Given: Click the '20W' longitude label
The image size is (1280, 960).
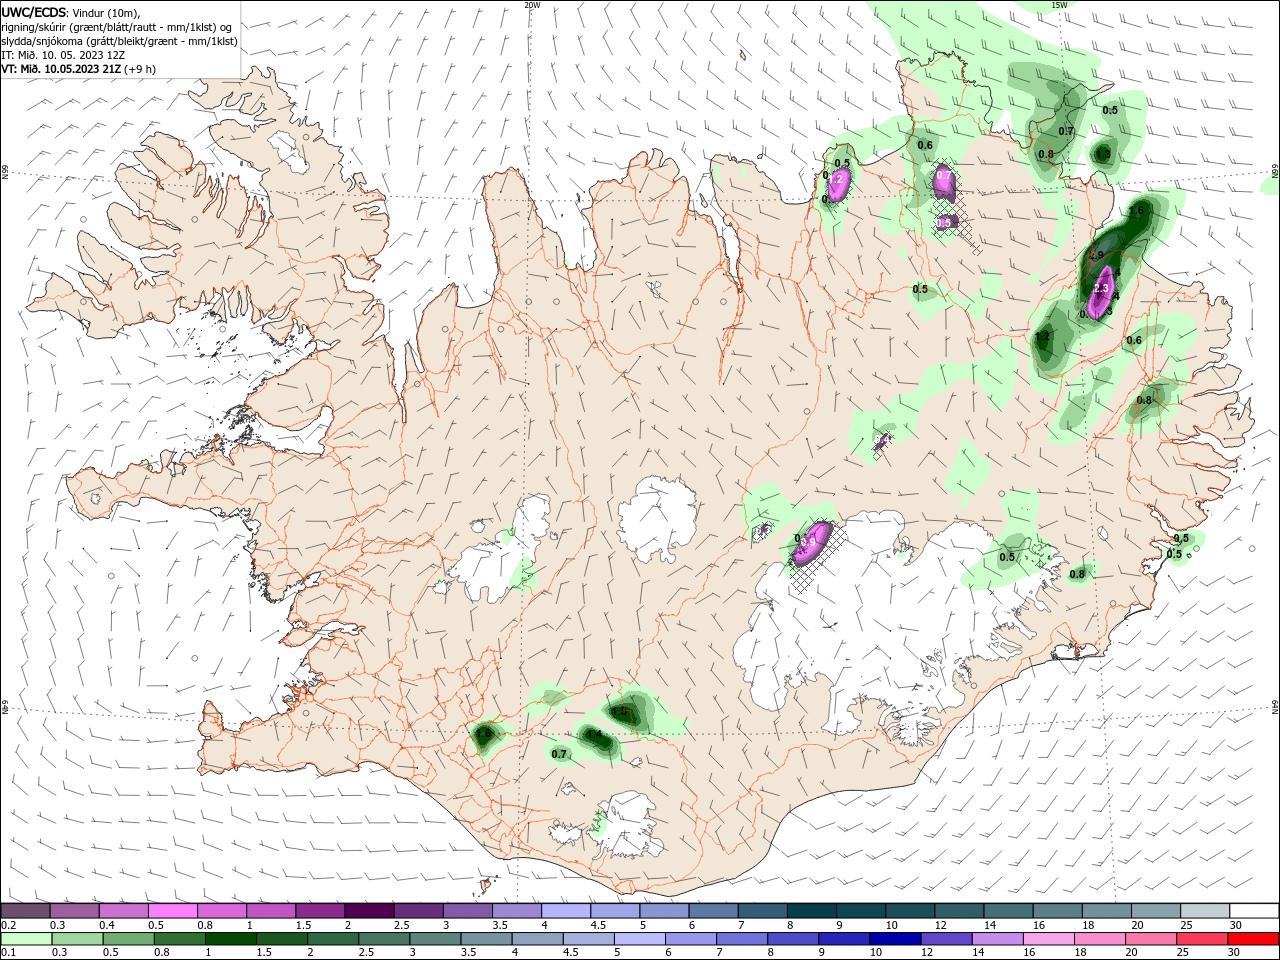Looking at the screenshot, I should coord(532,5).
